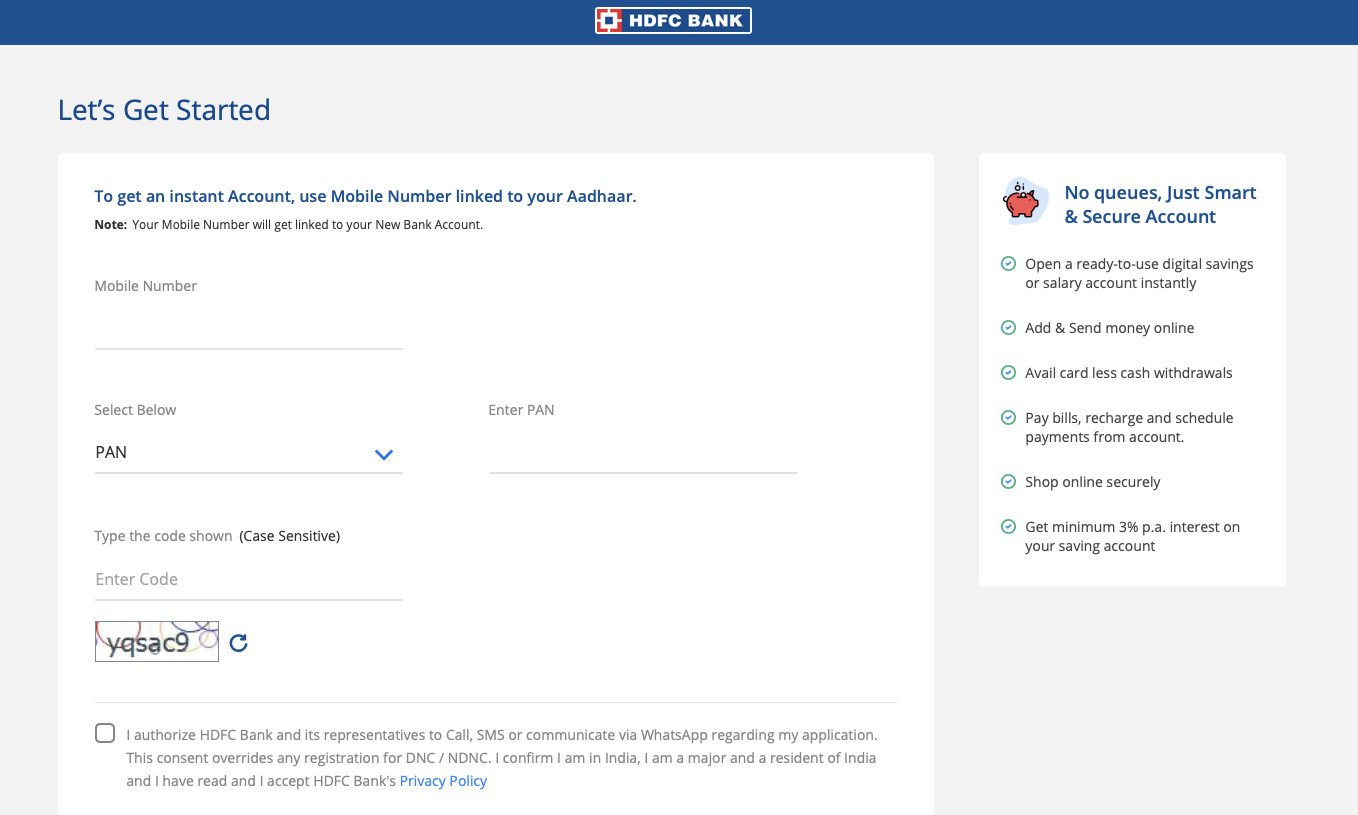Click the checkmark icon beside "Pay bills, recharge and schedule"
Viewport: 1358px width, 815px height.
[x=1009, y=418]
